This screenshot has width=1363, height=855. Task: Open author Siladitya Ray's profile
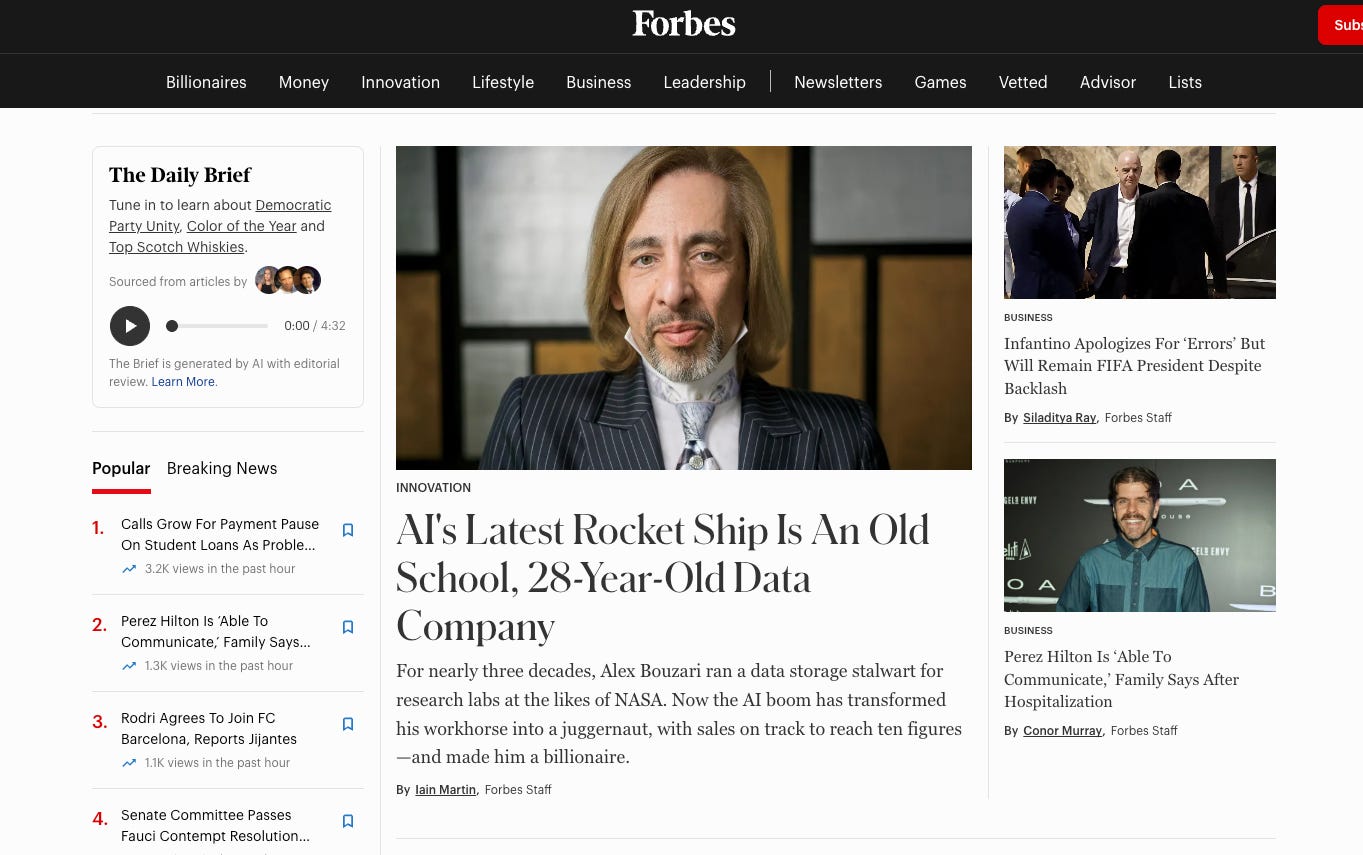[1059, 418]
